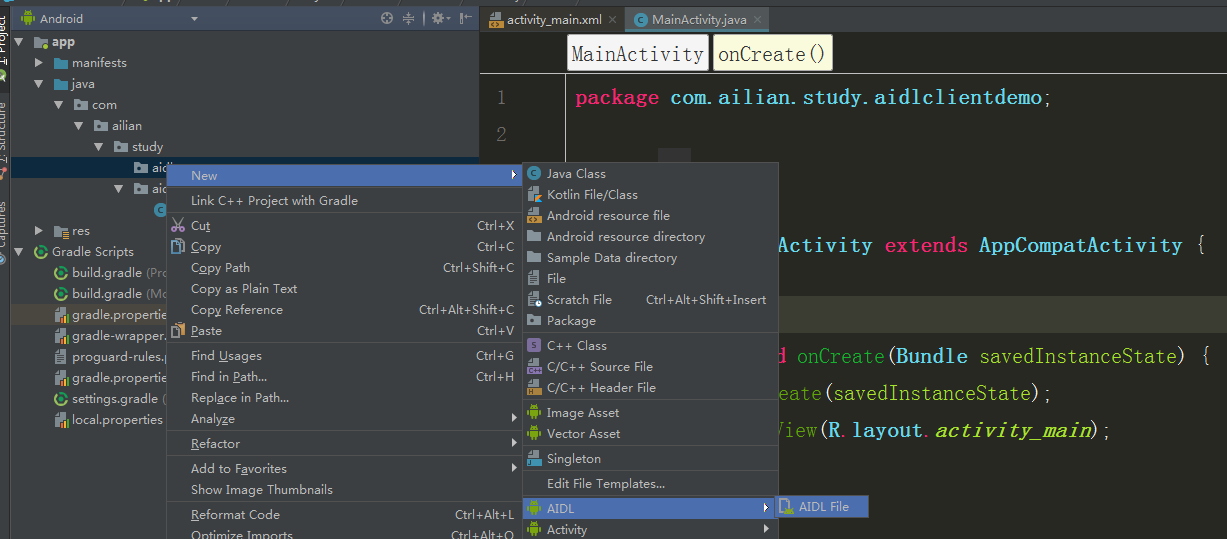Open the Refactor submenu
This screenshot has height=539, width=1227.
click(x=345, y=444)
